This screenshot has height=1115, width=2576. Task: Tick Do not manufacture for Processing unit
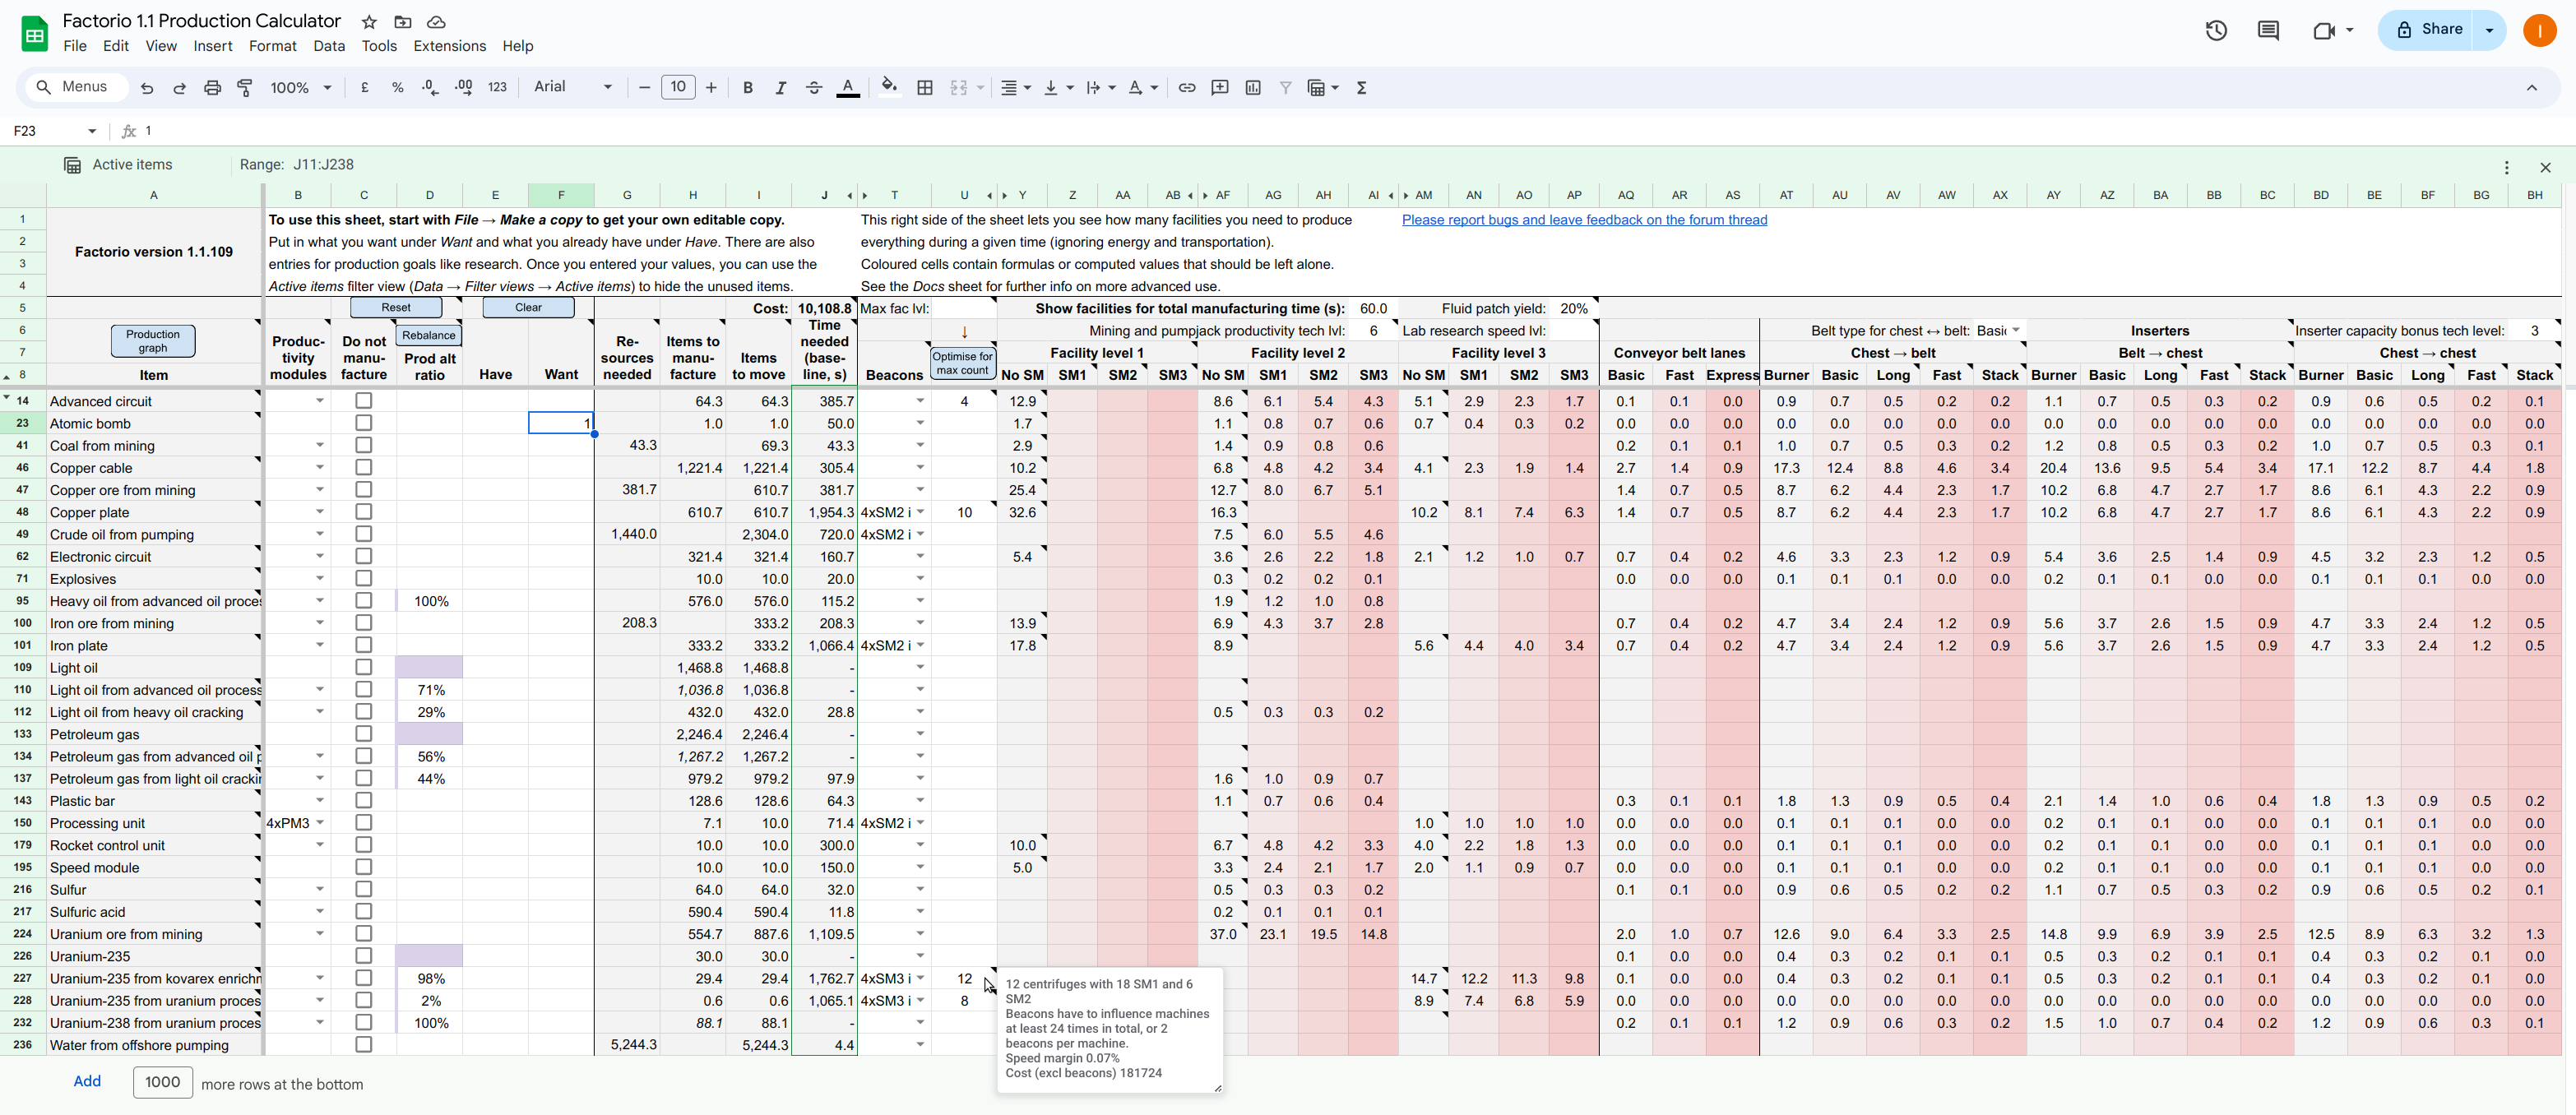(x=364, y=823)
